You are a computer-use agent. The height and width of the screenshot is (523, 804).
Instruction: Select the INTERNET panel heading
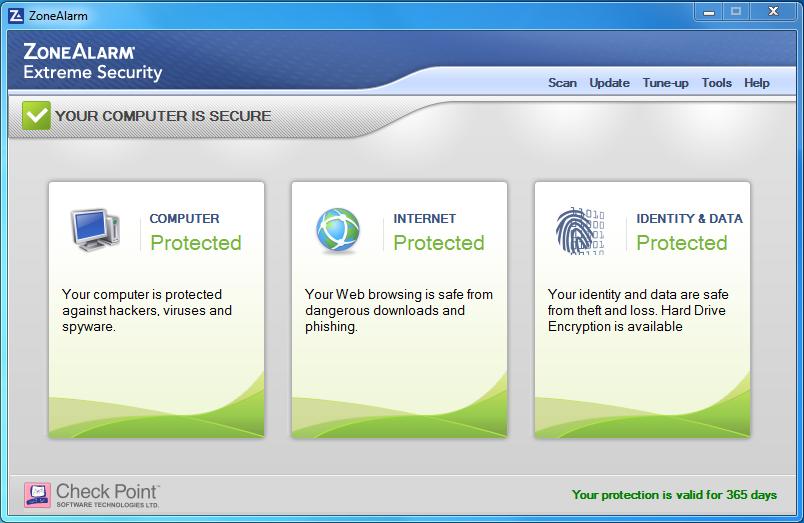(x=425, y=218)
